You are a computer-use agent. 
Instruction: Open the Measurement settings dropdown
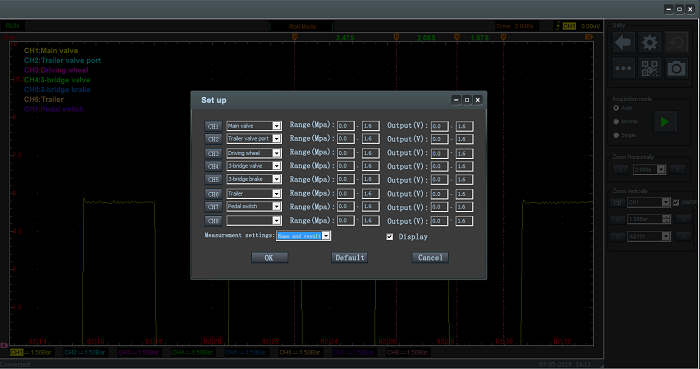304,236
